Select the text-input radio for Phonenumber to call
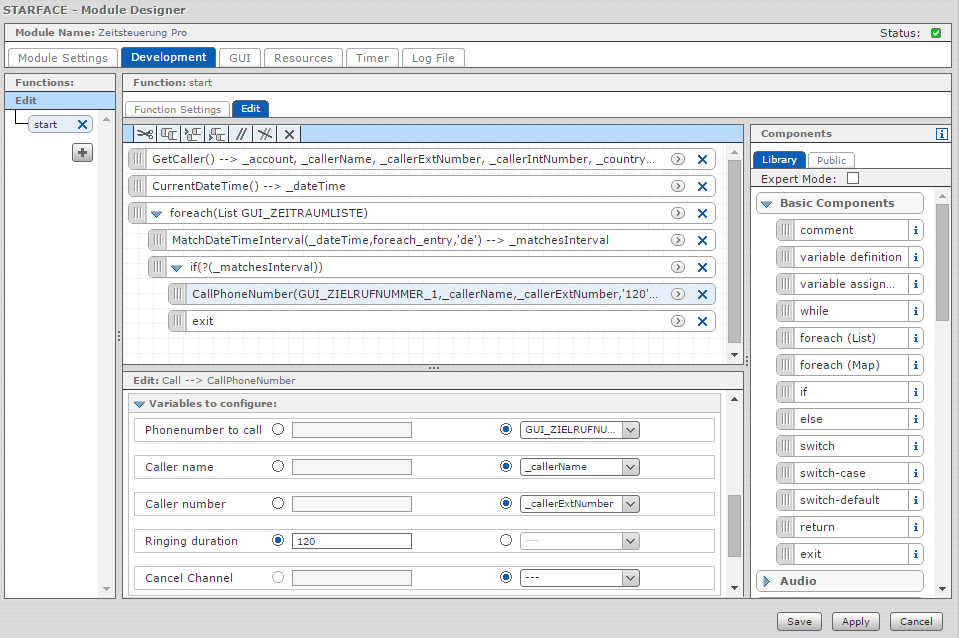The height and width of the screenshot is (638, 959). click(x=278, y=429)
